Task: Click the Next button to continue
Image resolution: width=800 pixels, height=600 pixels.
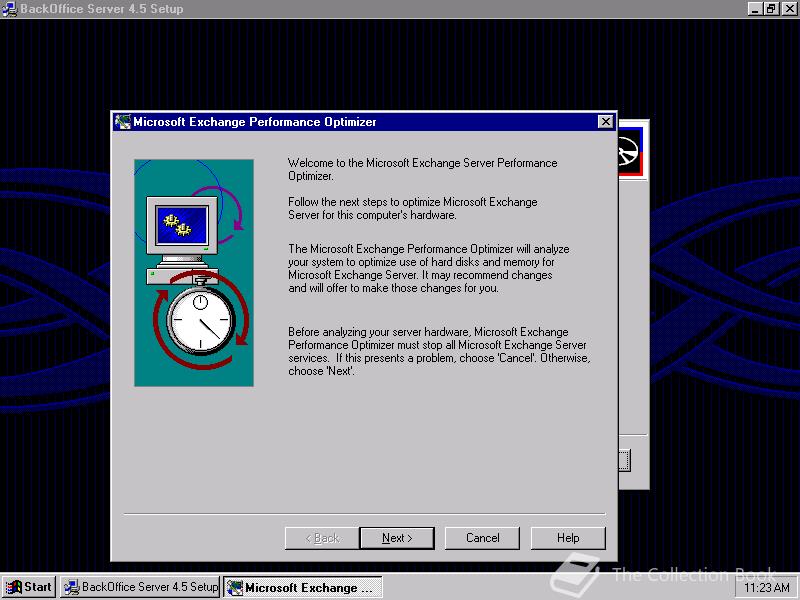Action: (x=397, y=538)
